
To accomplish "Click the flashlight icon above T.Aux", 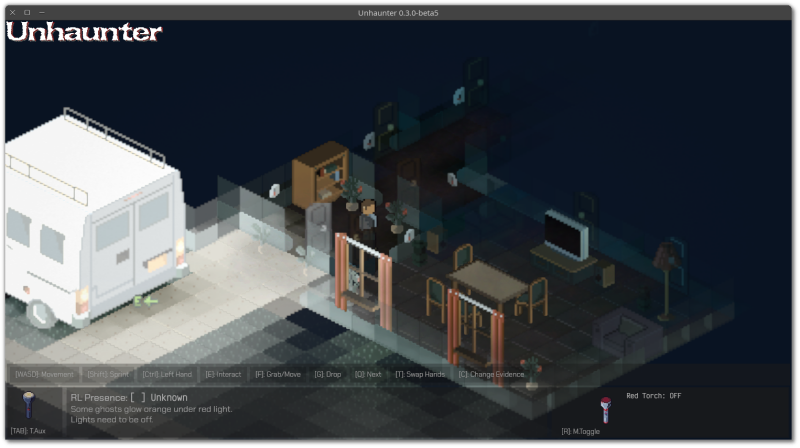I will 29,404.
